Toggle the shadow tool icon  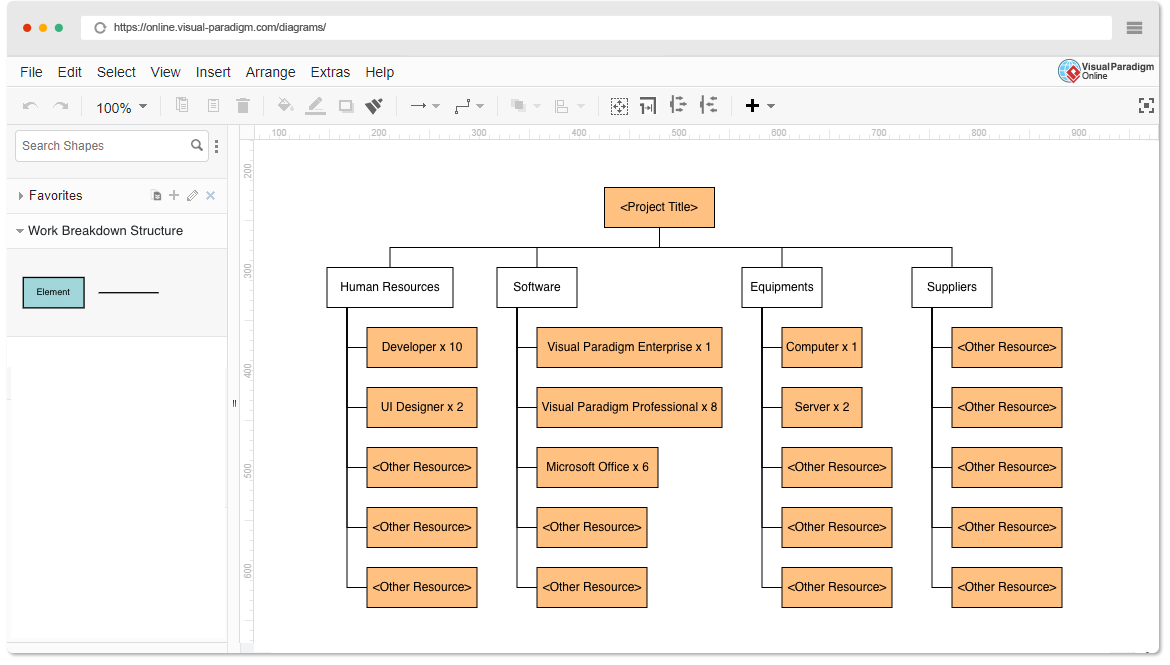(345, 106)
